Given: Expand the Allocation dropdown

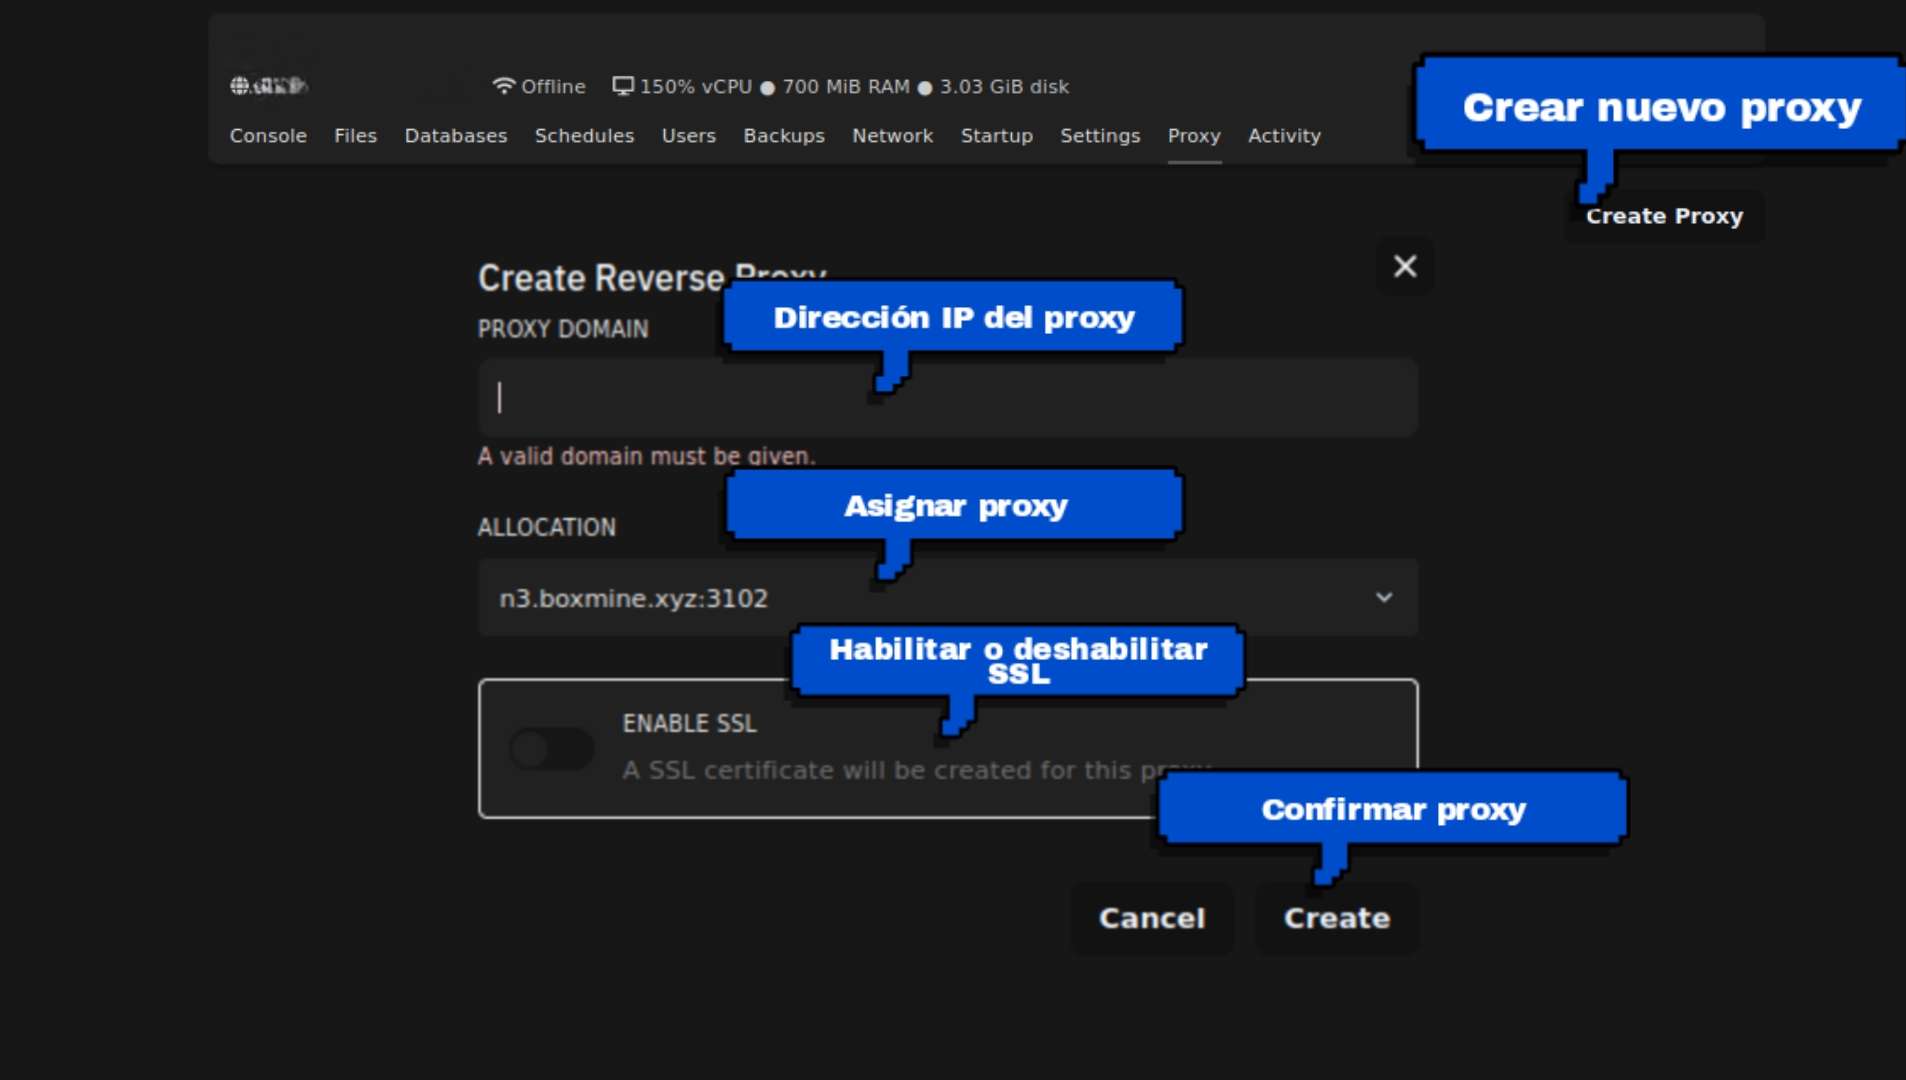Looking at the screenshot, I should pos(1385,597).
